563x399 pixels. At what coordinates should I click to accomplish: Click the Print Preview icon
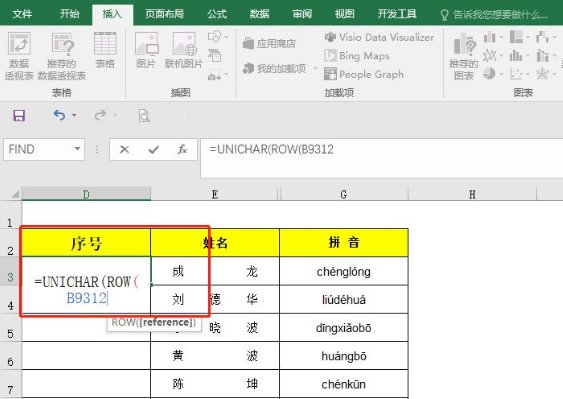pos(144,116)
